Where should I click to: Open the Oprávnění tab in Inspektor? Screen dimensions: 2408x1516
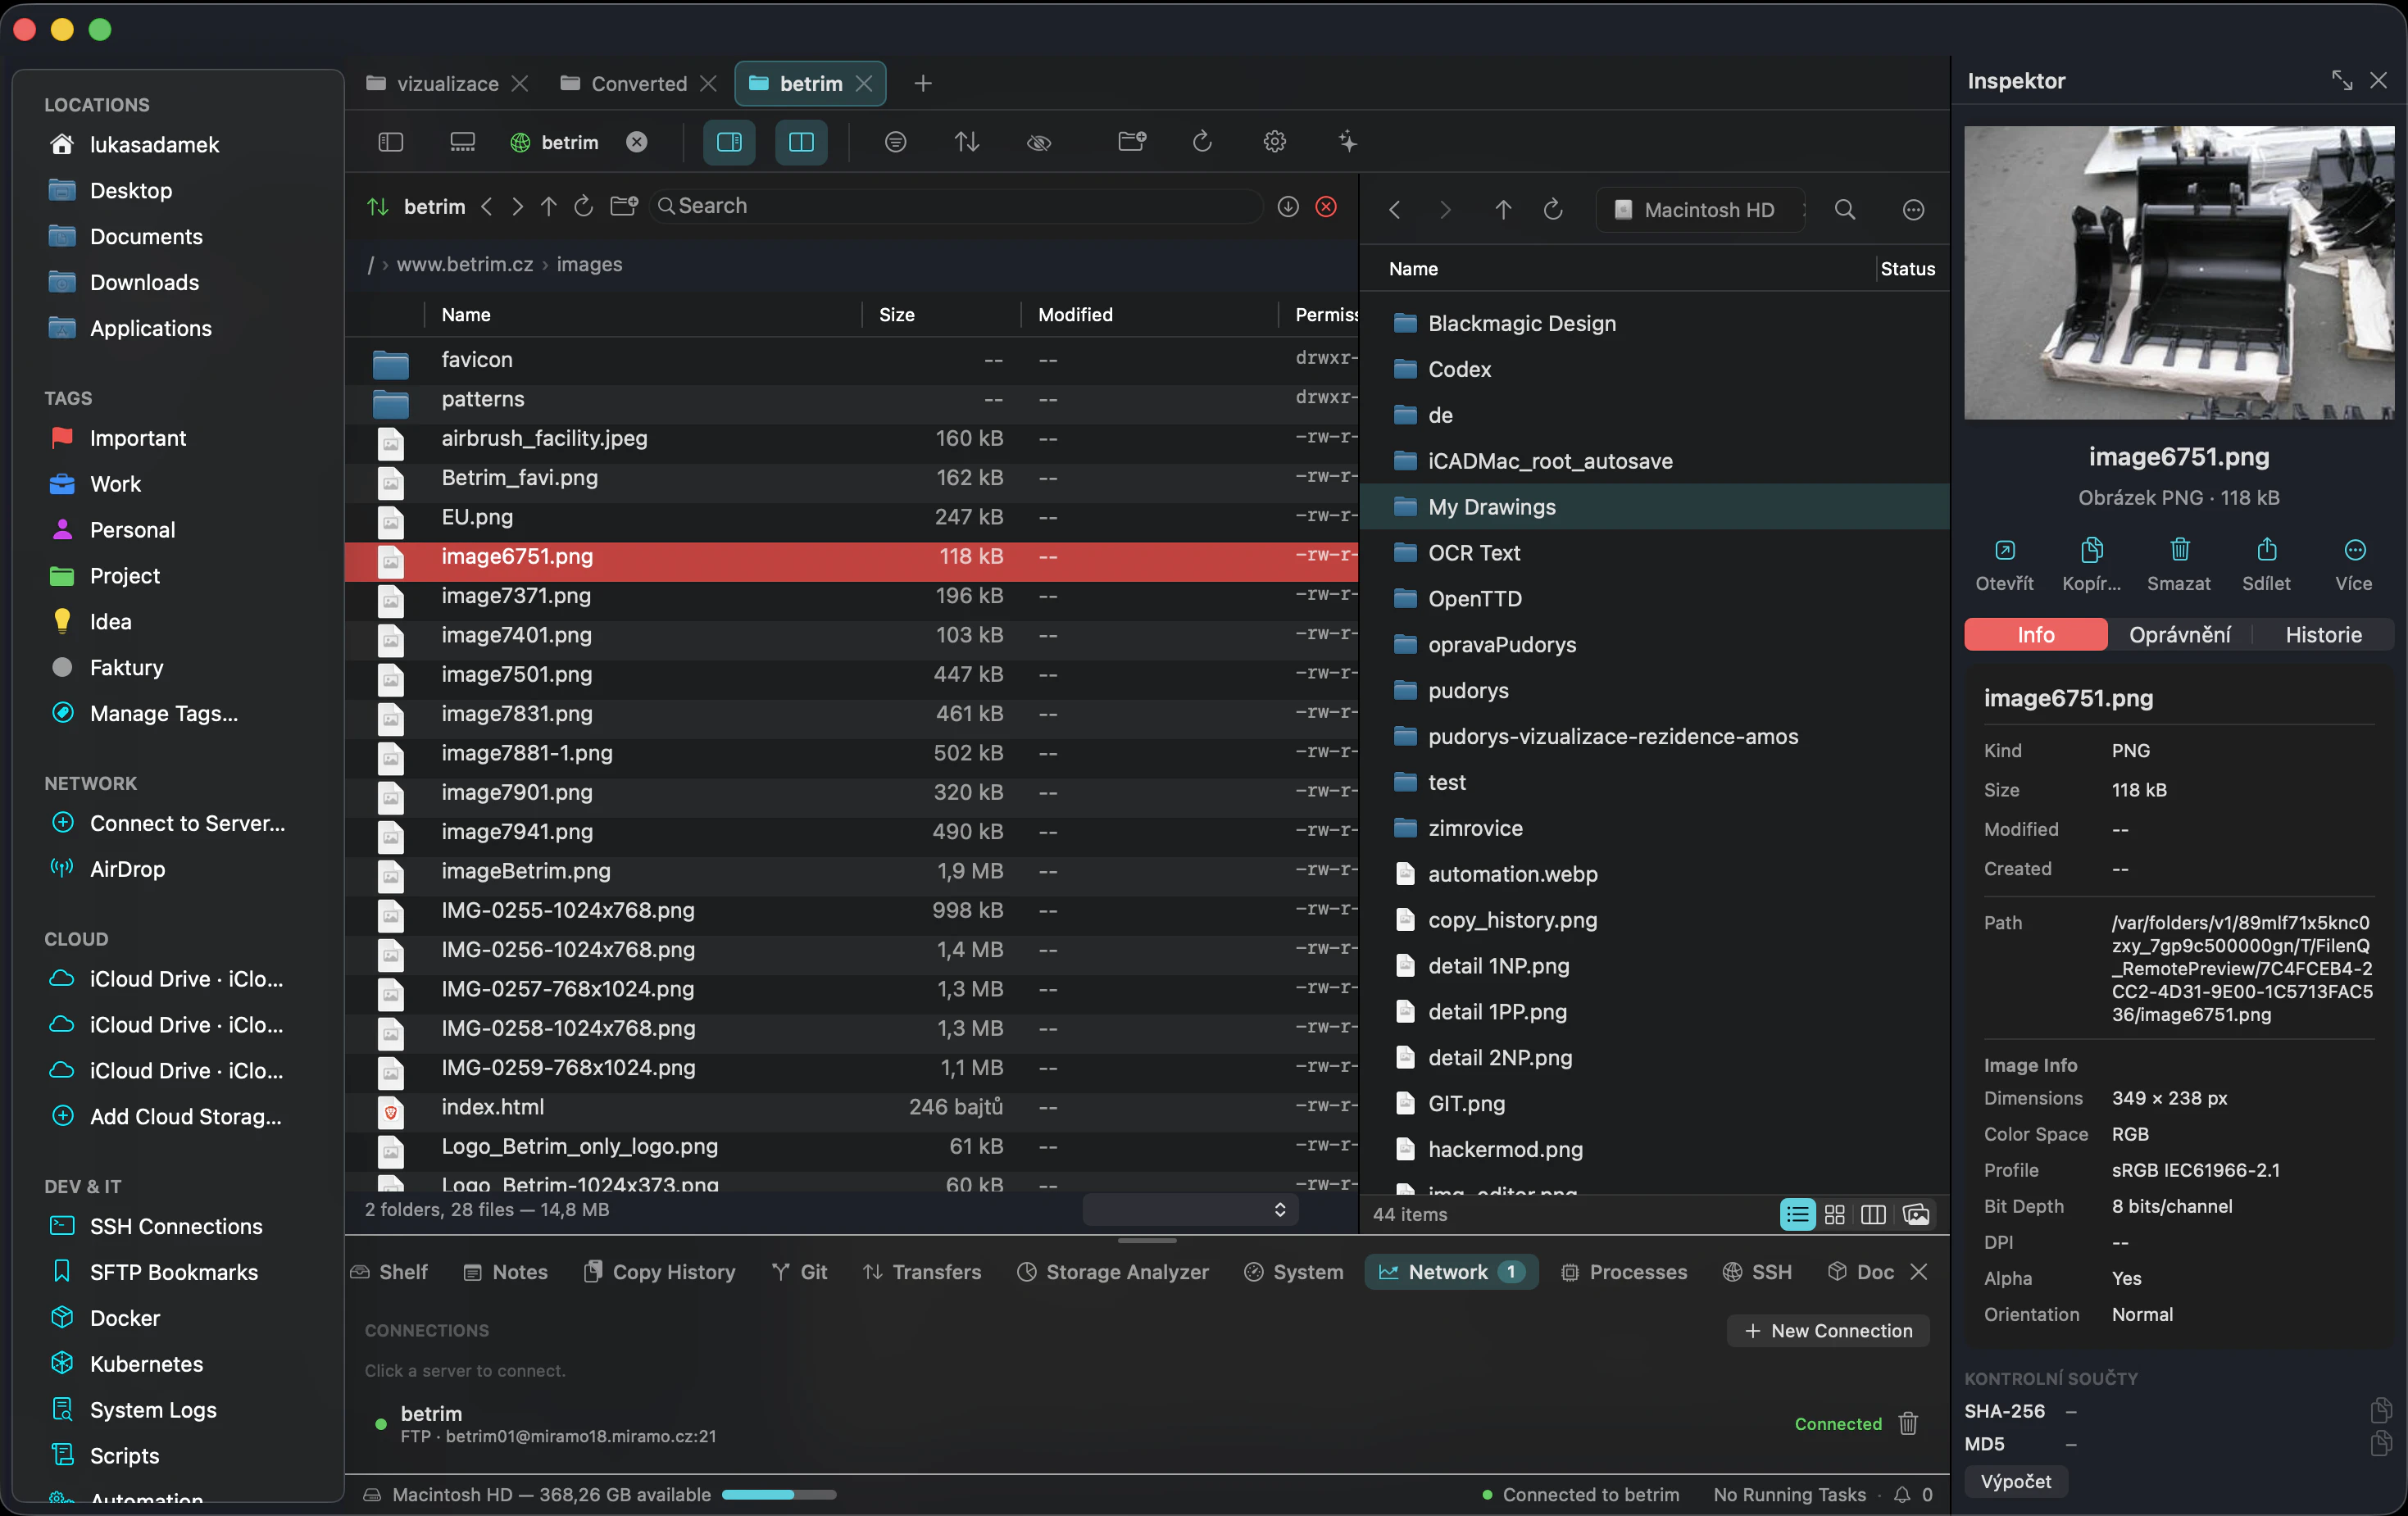[2179, 634]
